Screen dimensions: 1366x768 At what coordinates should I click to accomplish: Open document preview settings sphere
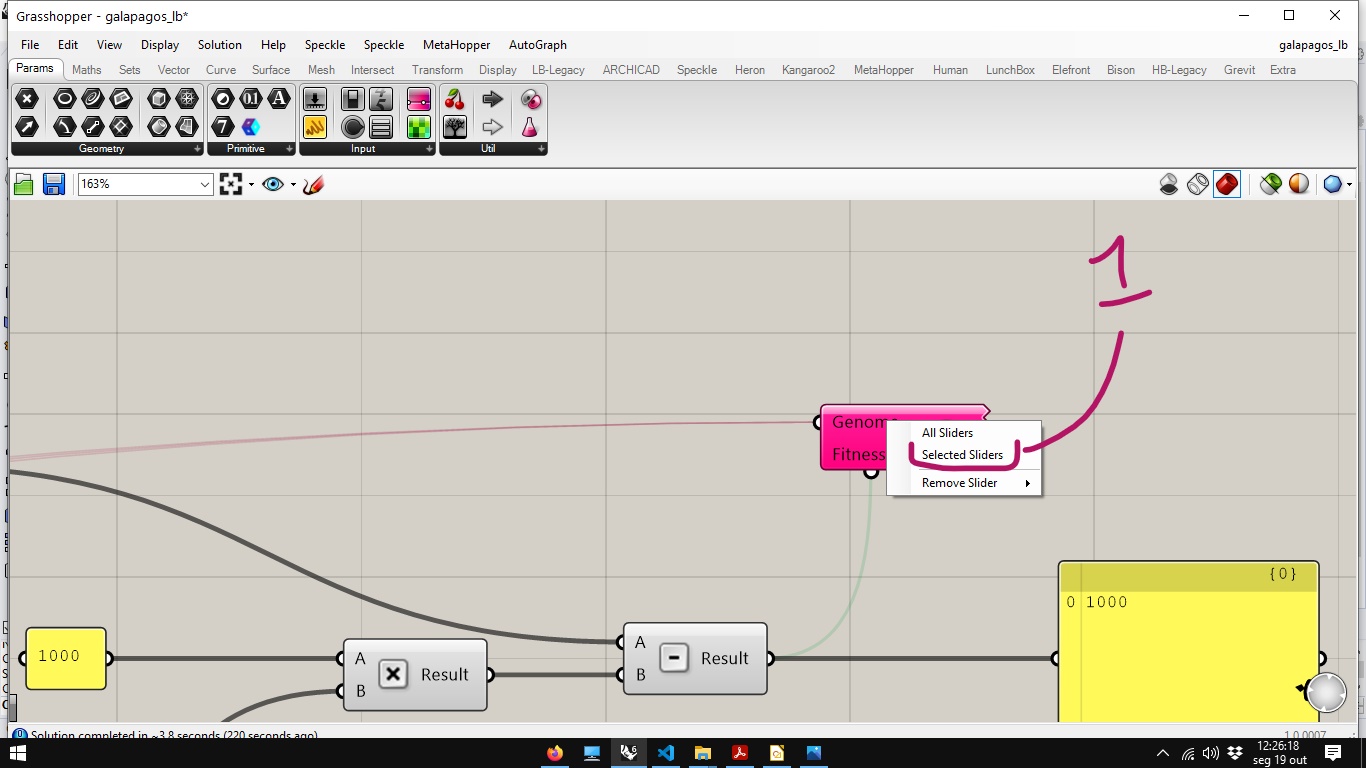click(x=1299, y=184)
